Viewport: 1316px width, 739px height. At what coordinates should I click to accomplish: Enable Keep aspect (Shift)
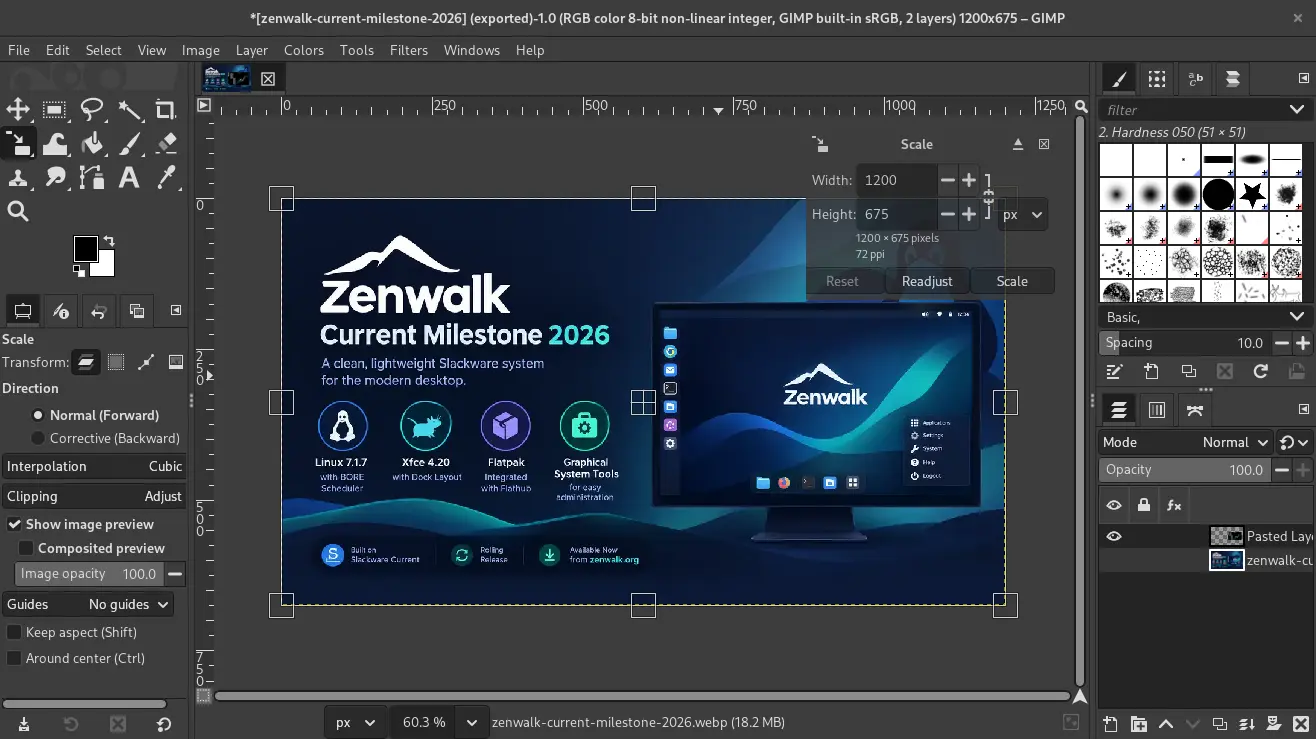72,632
